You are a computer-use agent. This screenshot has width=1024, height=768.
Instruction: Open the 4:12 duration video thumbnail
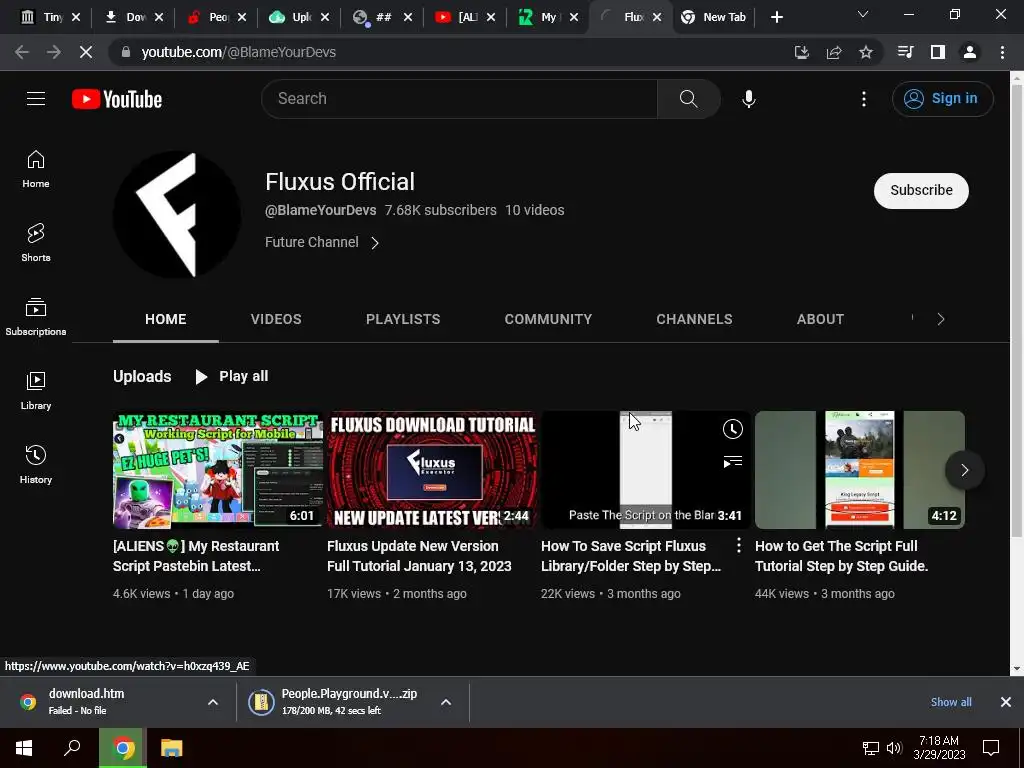click(x=859, y=470)
